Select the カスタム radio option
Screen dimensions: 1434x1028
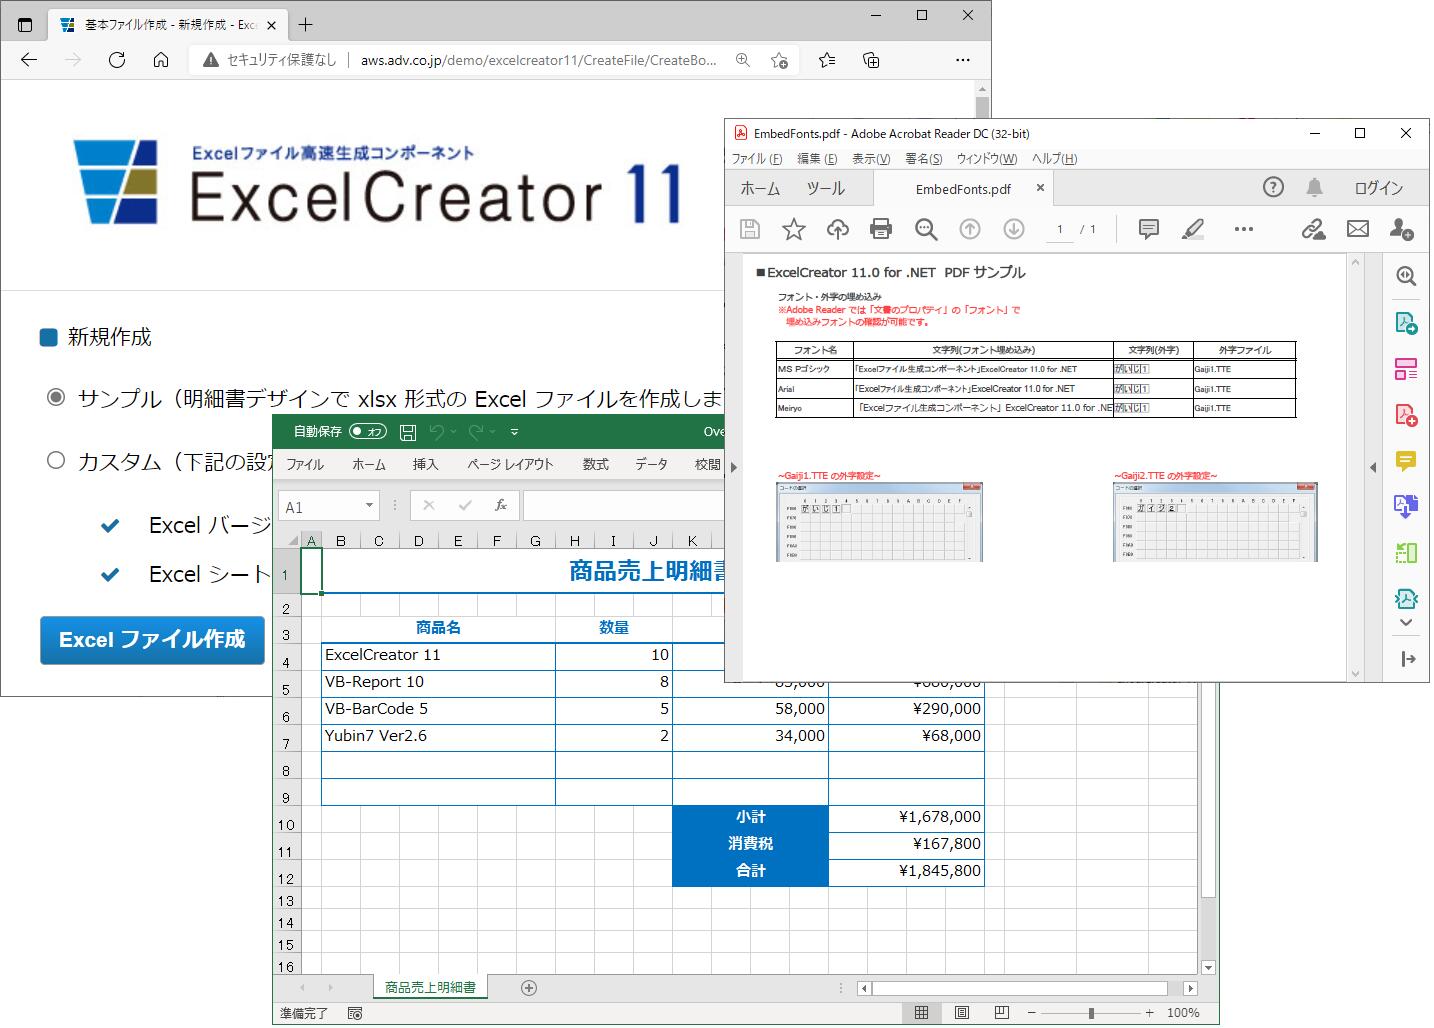pos(56,460)
